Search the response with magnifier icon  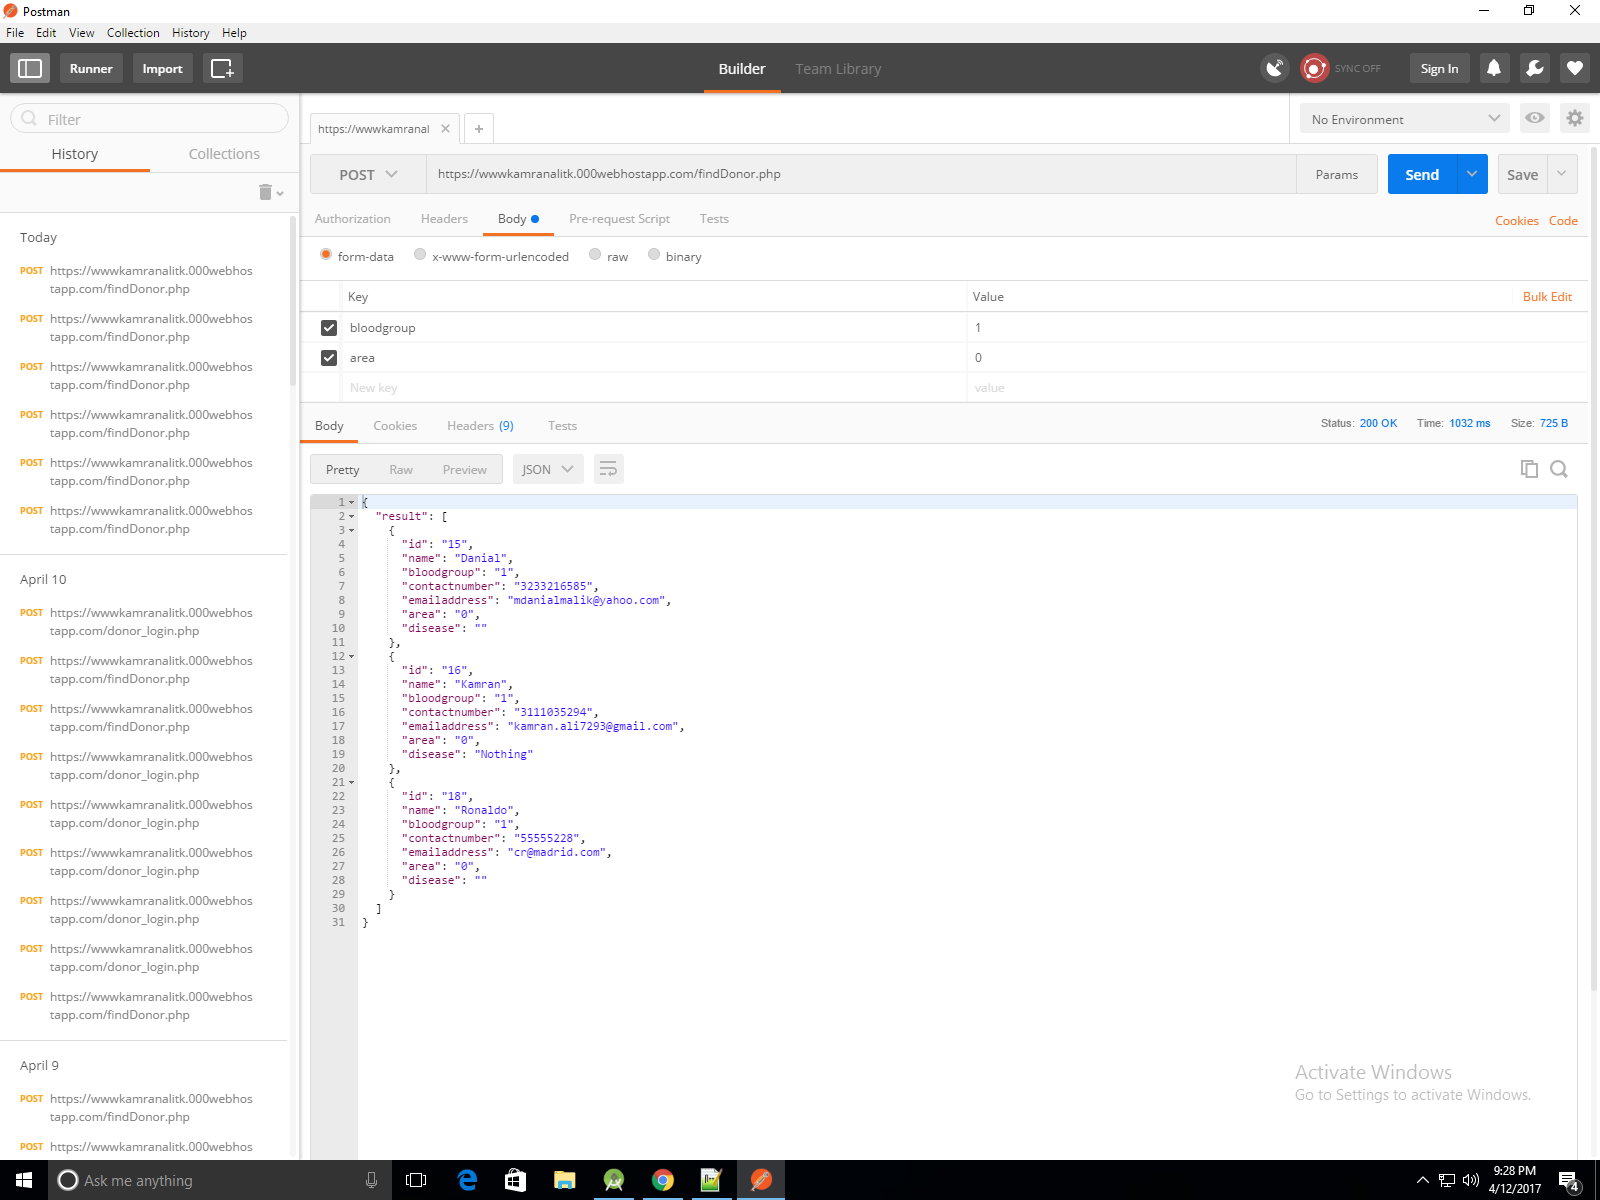(1559, 469)
